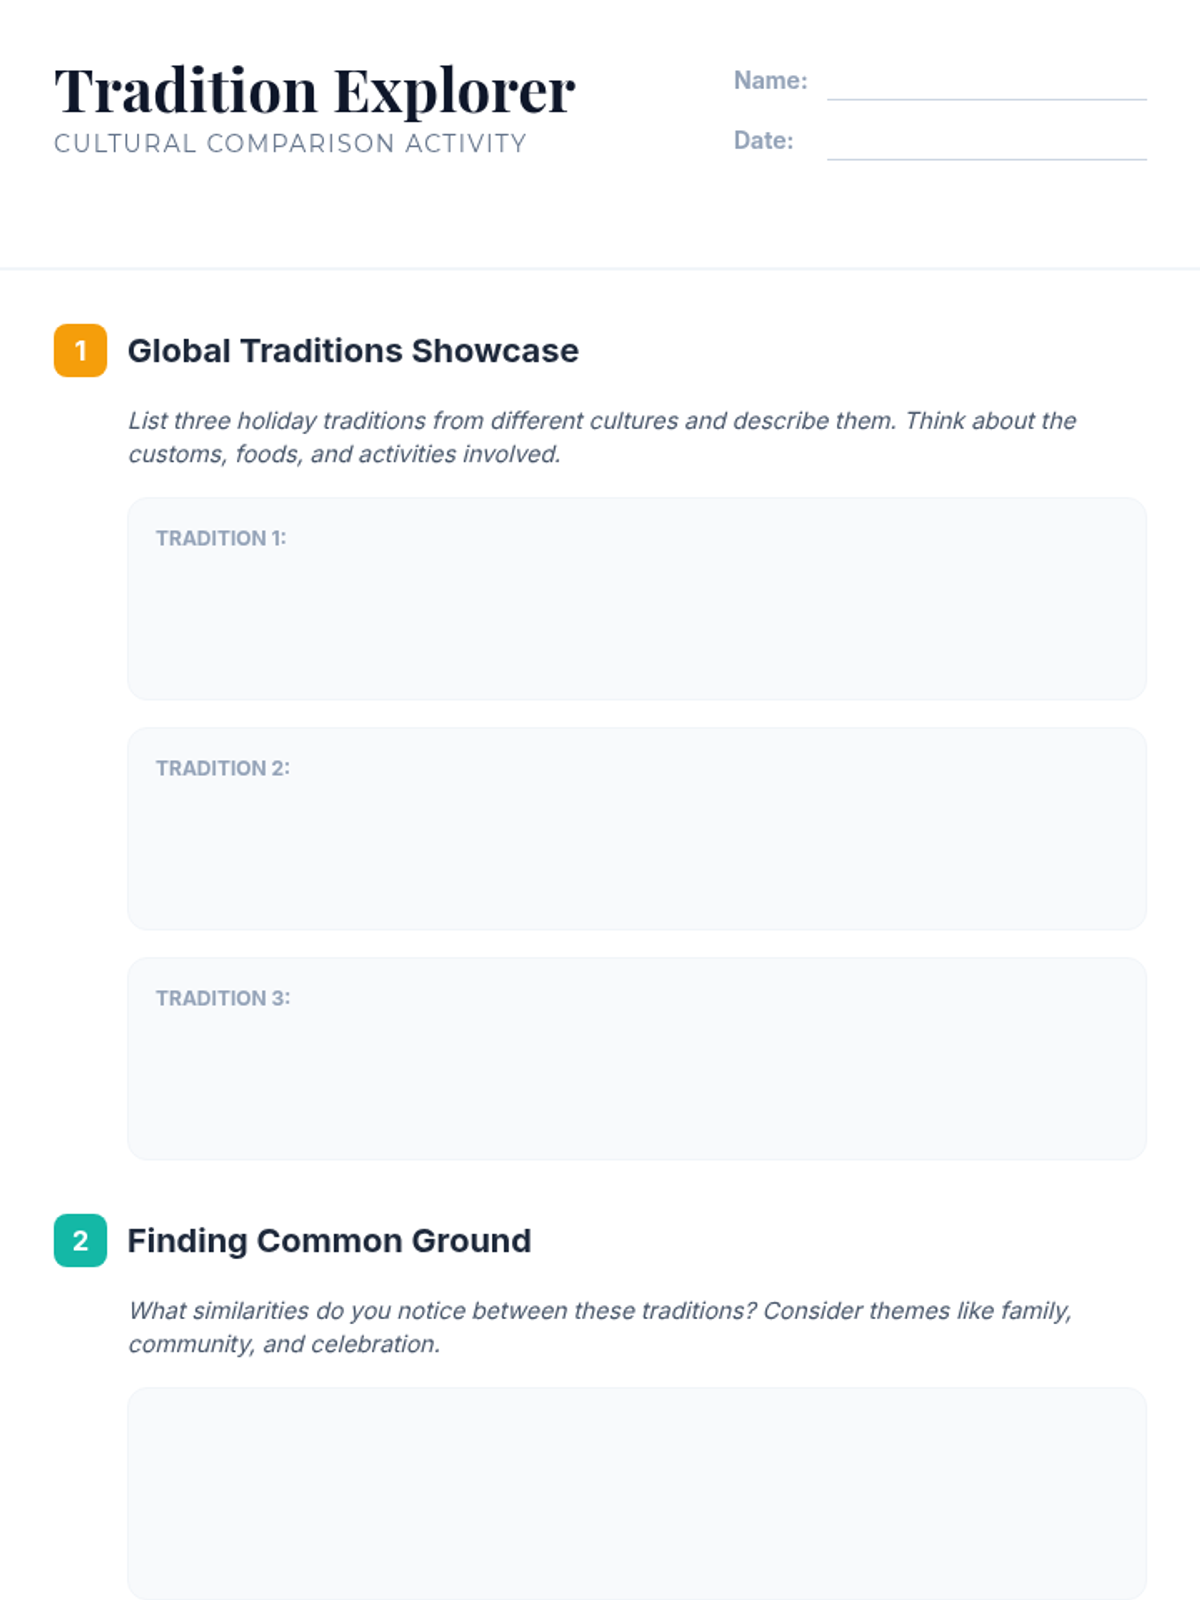Click the TRADITION 1: label

click(221, 538)
